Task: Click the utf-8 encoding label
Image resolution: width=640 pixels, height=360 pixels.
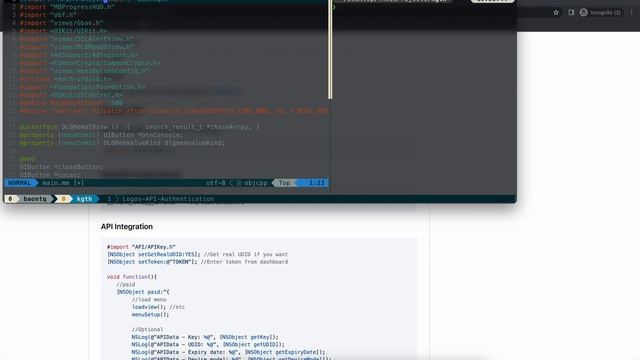Action: [216, 183]
